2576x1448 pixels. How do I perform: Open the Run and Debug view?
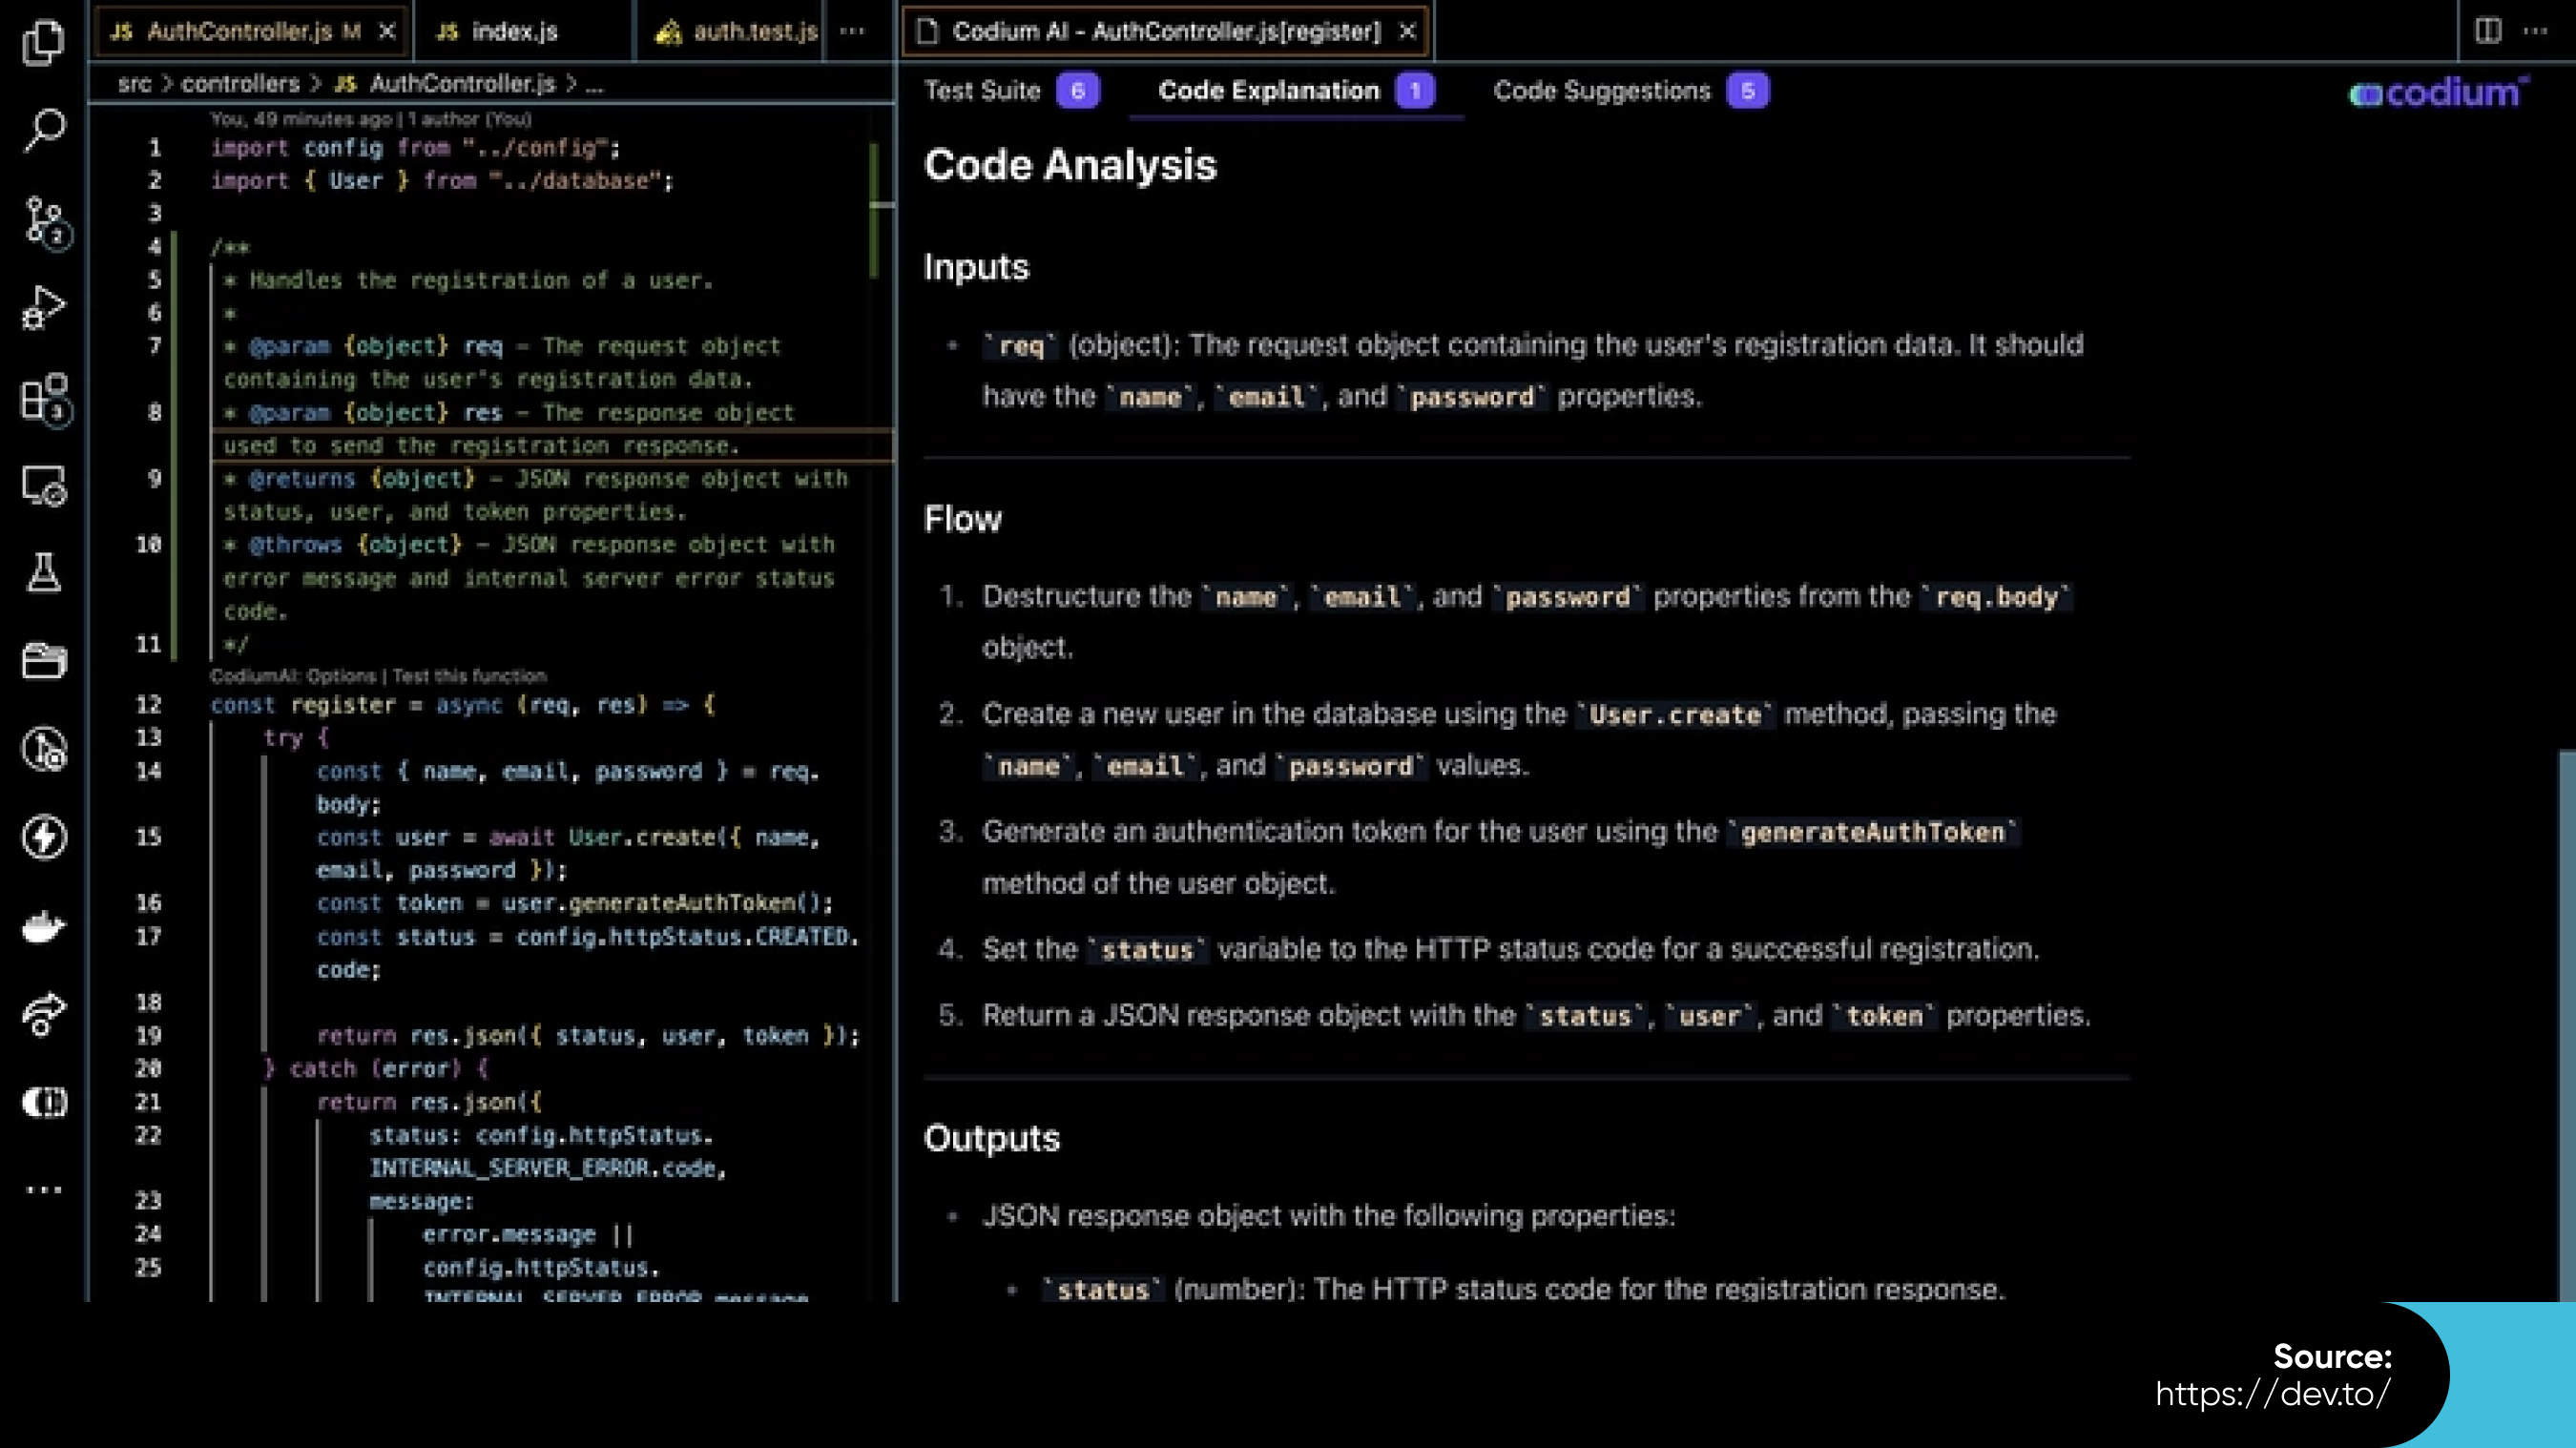(x=43, y=307)
